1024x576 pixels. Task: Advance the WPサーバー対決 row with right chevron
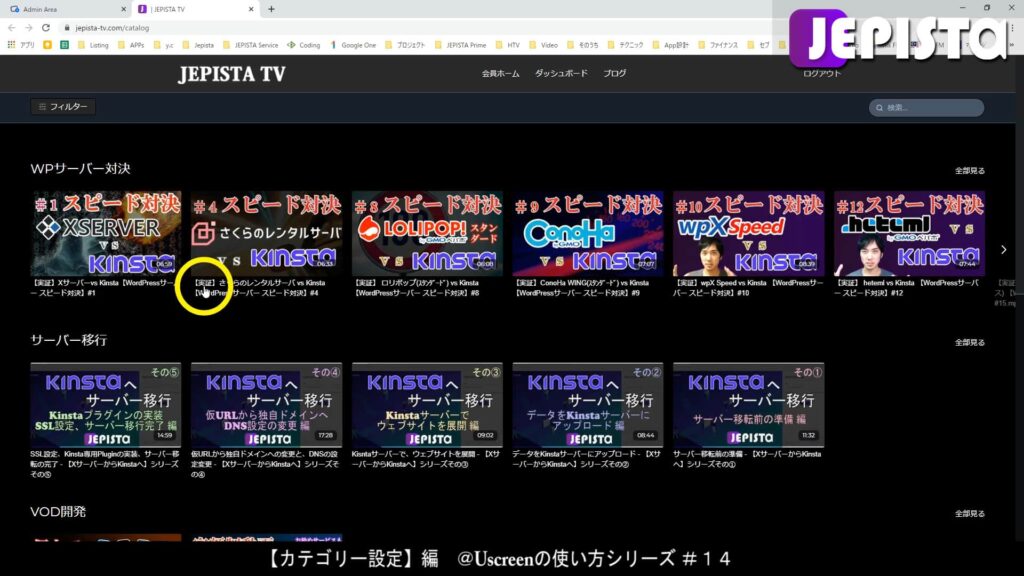click(x=1004, y=249)
